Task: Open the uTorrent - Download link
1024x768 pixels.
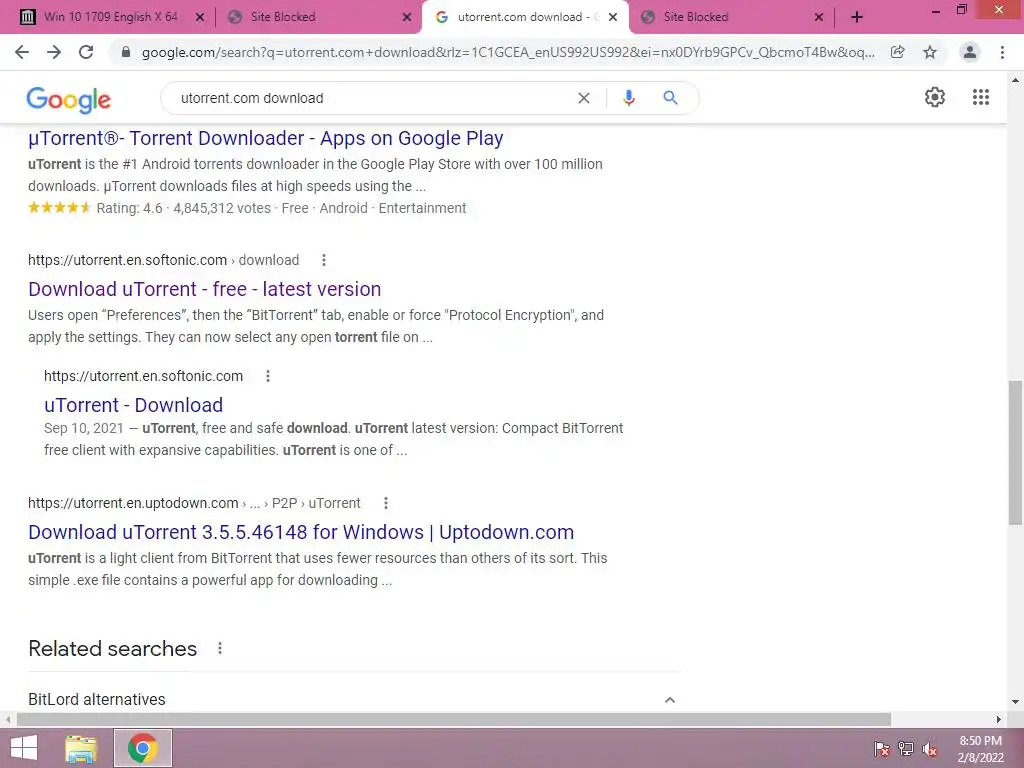Action: pyautogui.click(x=134, y=405)
